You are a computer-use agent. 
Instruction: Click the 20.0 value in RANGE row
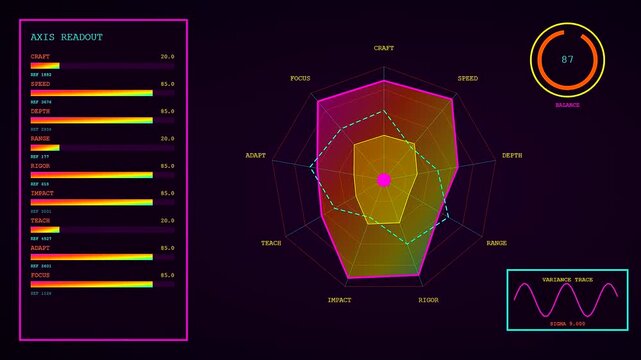tap(167, 139)
